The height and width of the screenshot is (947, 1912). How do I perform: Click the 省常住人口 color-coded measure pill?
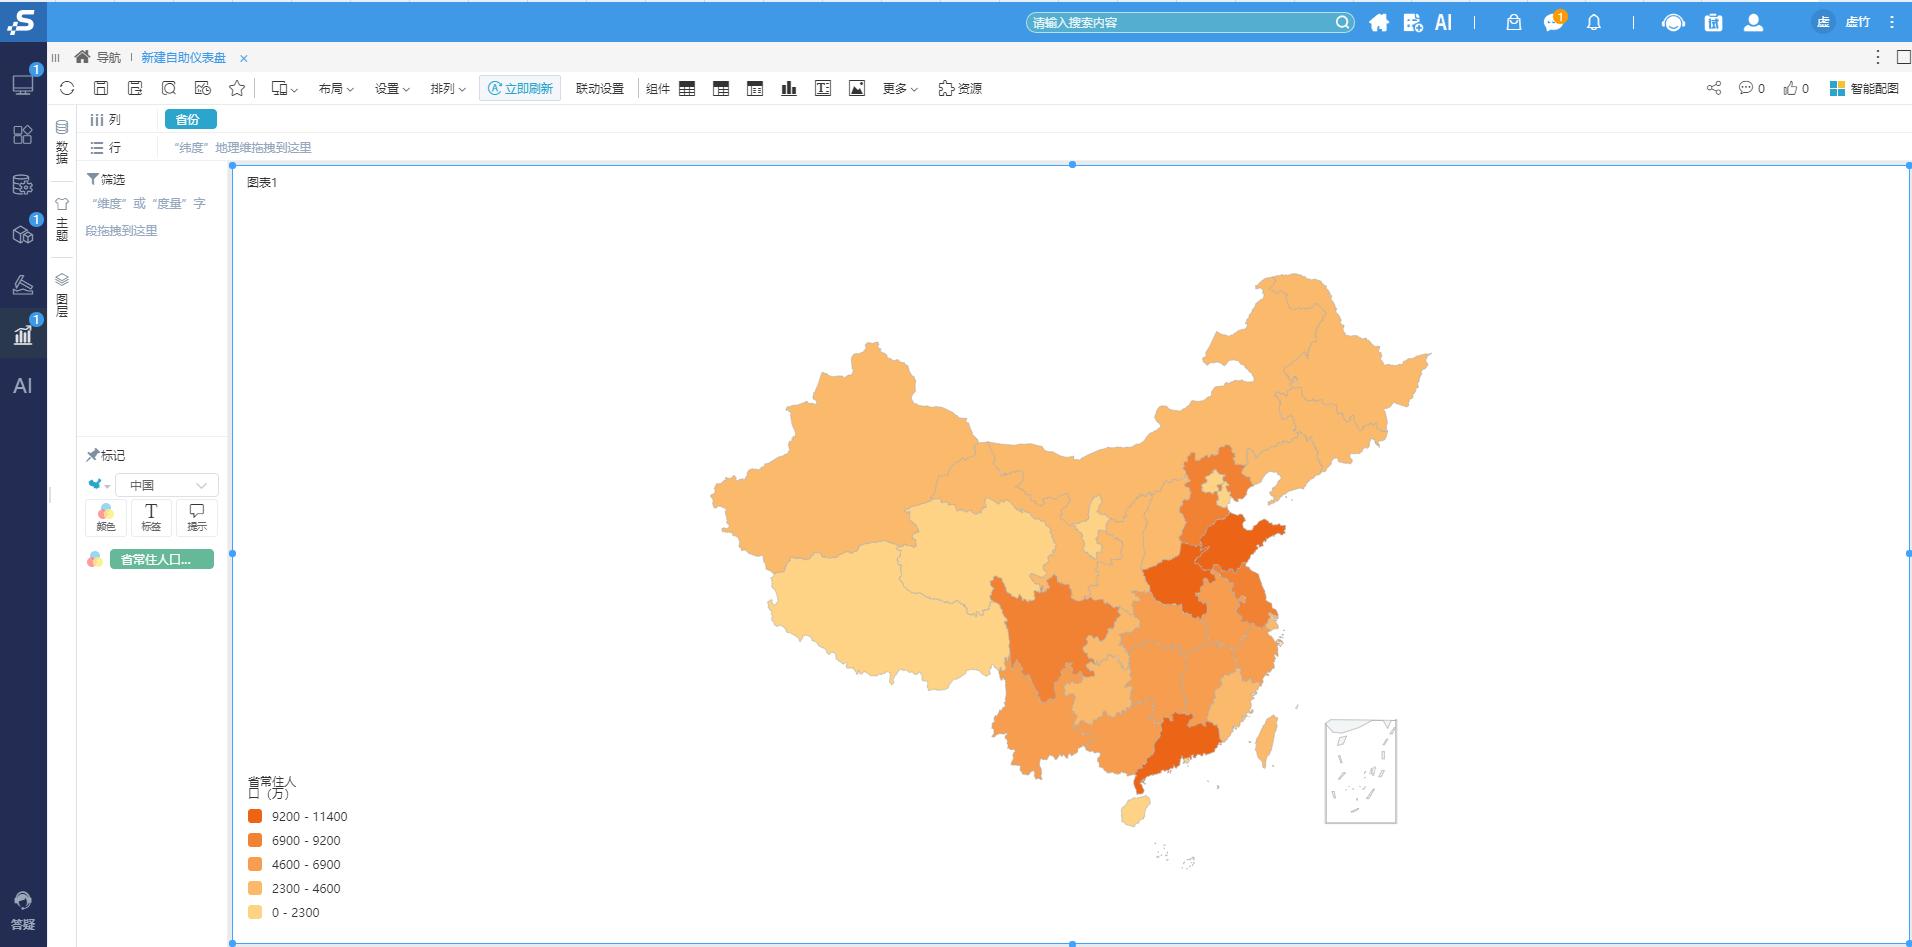tap(161, 559)
